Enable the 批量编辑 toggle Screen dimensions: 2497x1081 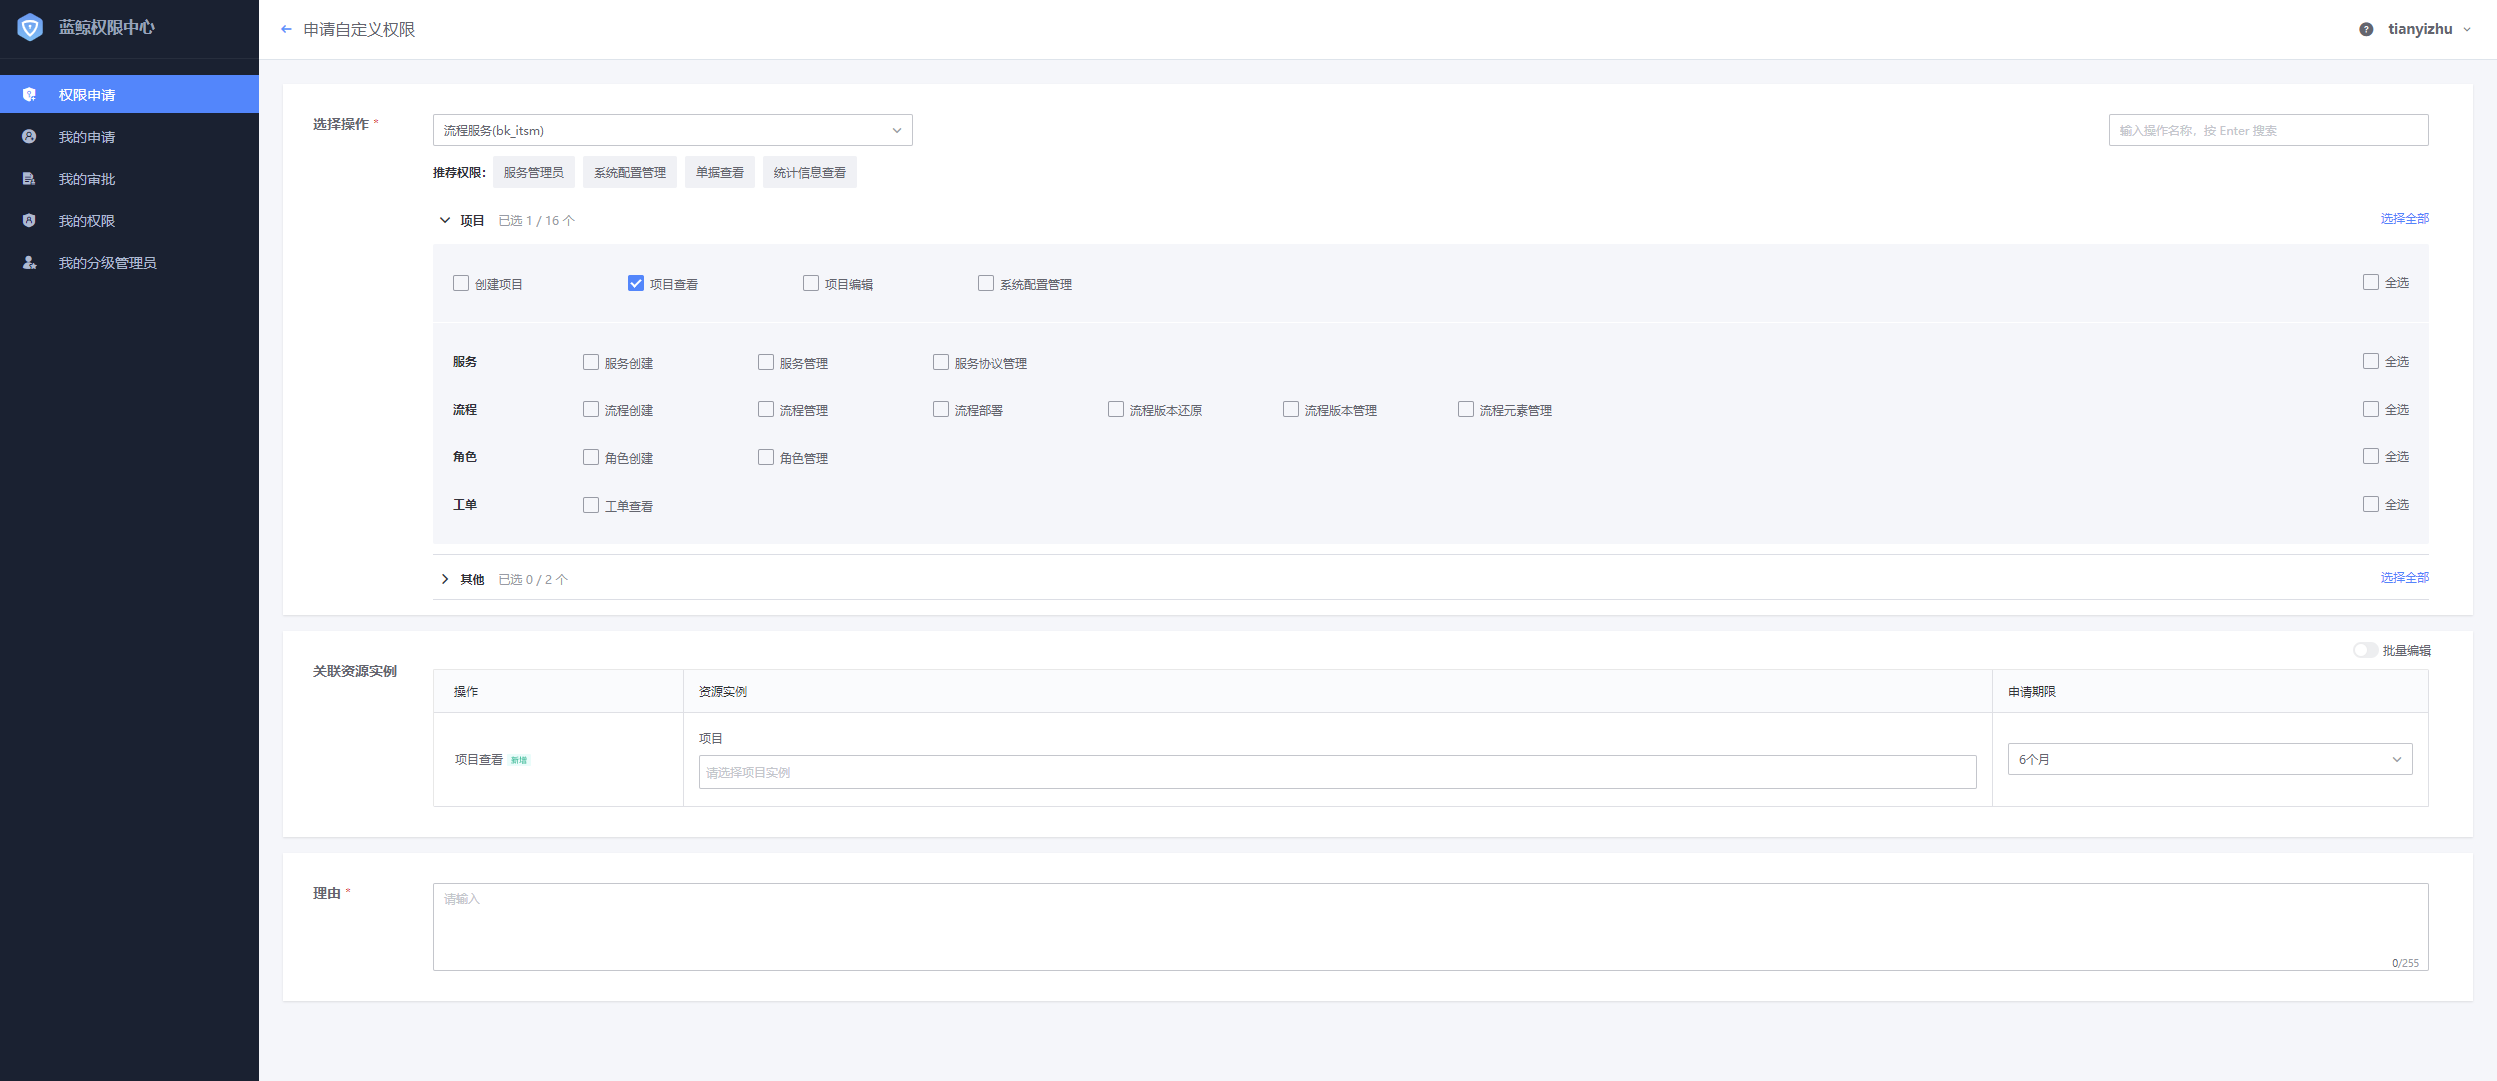(2366, 650)
